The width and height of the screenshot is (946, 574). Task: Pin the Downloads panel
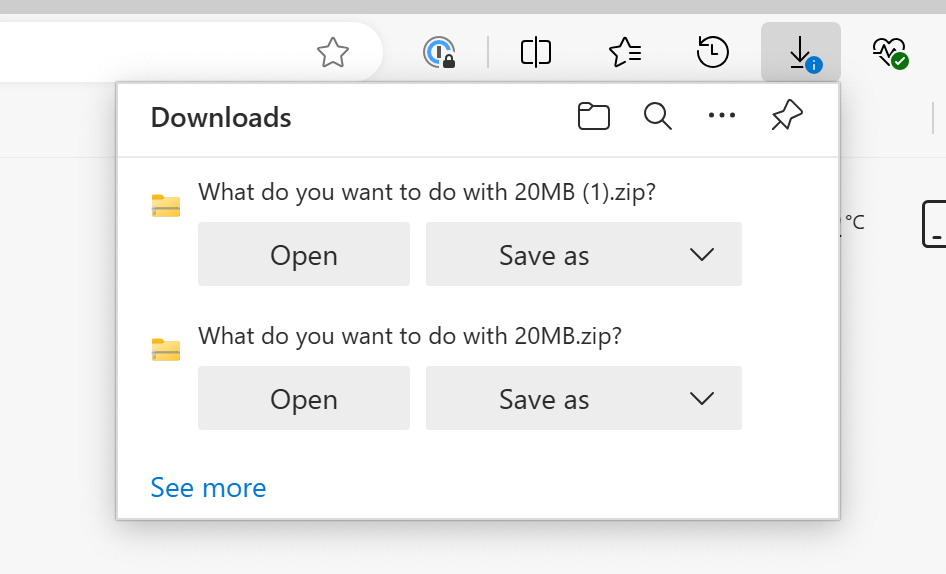pos(787,115)
